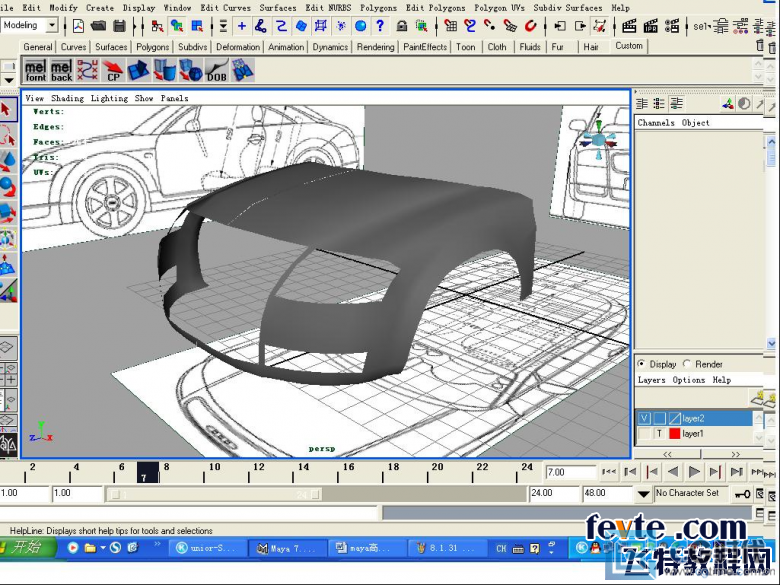Image resolution: width=780 pixels, height=585 pixels.
Task: Click the CP red arrow shelf icon
Action: point(113,70)
